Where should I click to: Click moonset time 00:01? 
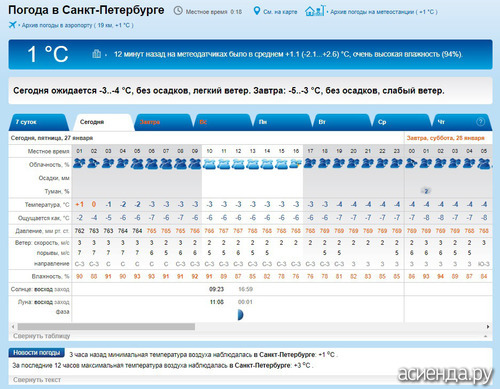[245, 302]
